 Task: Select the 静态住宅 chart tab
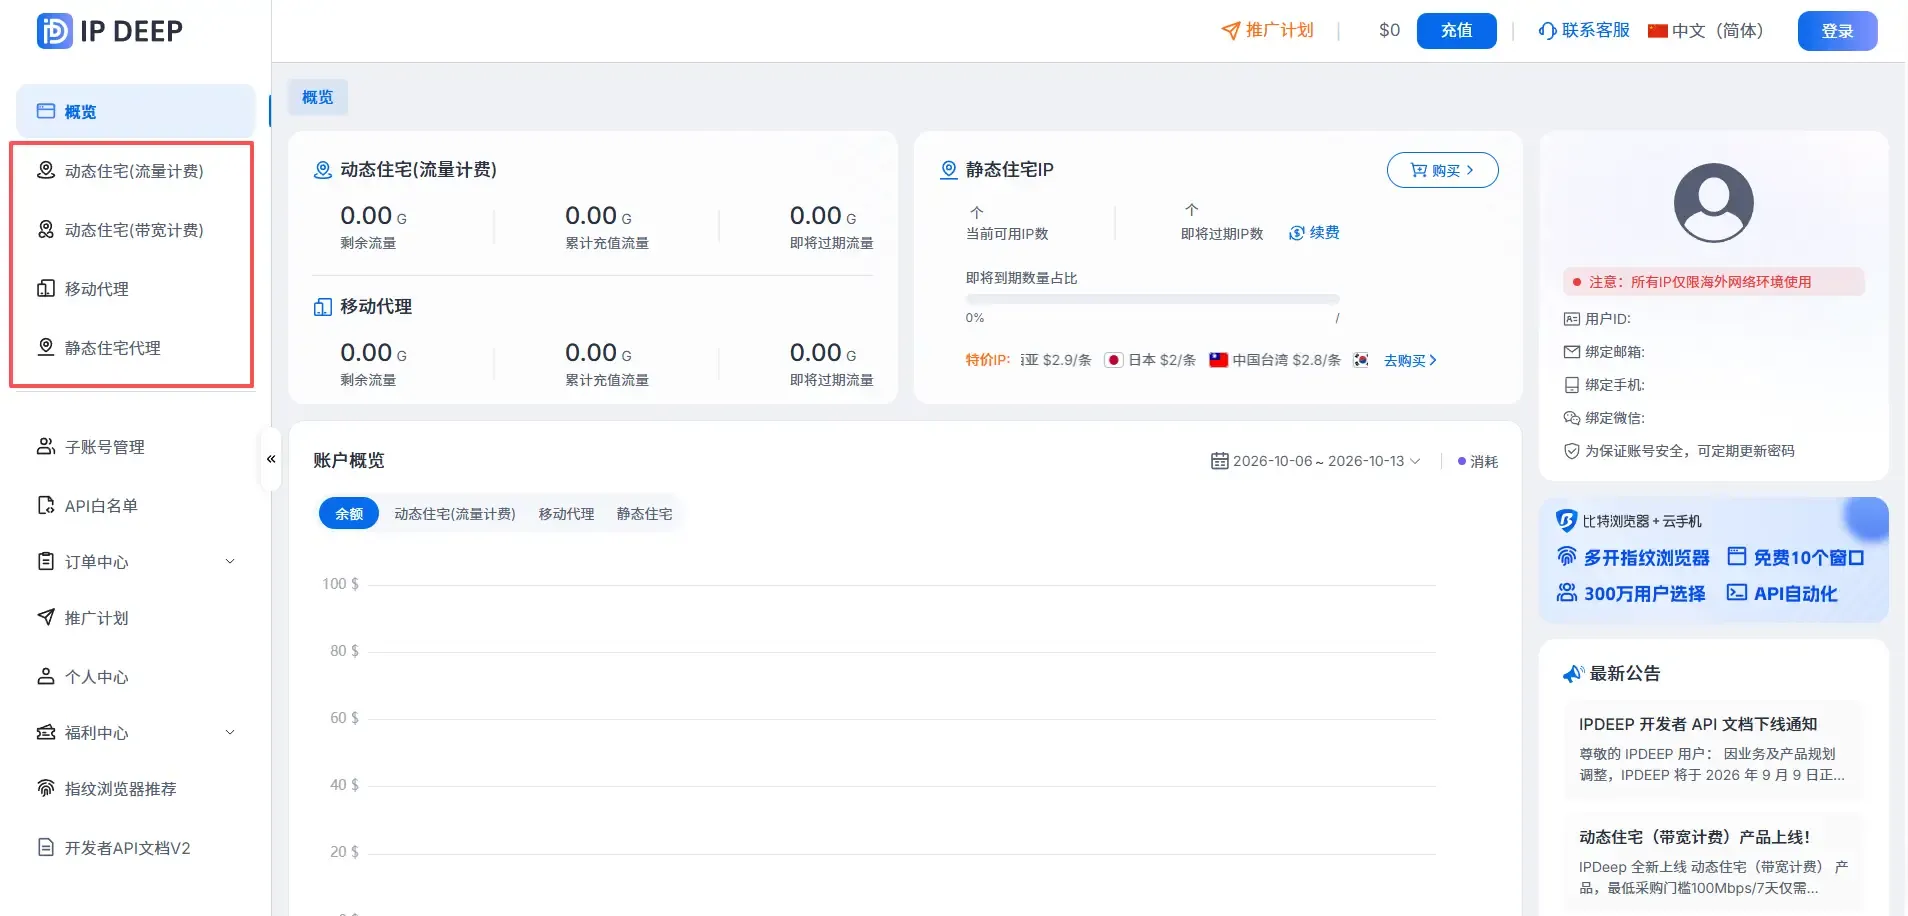tap(645, 513)
